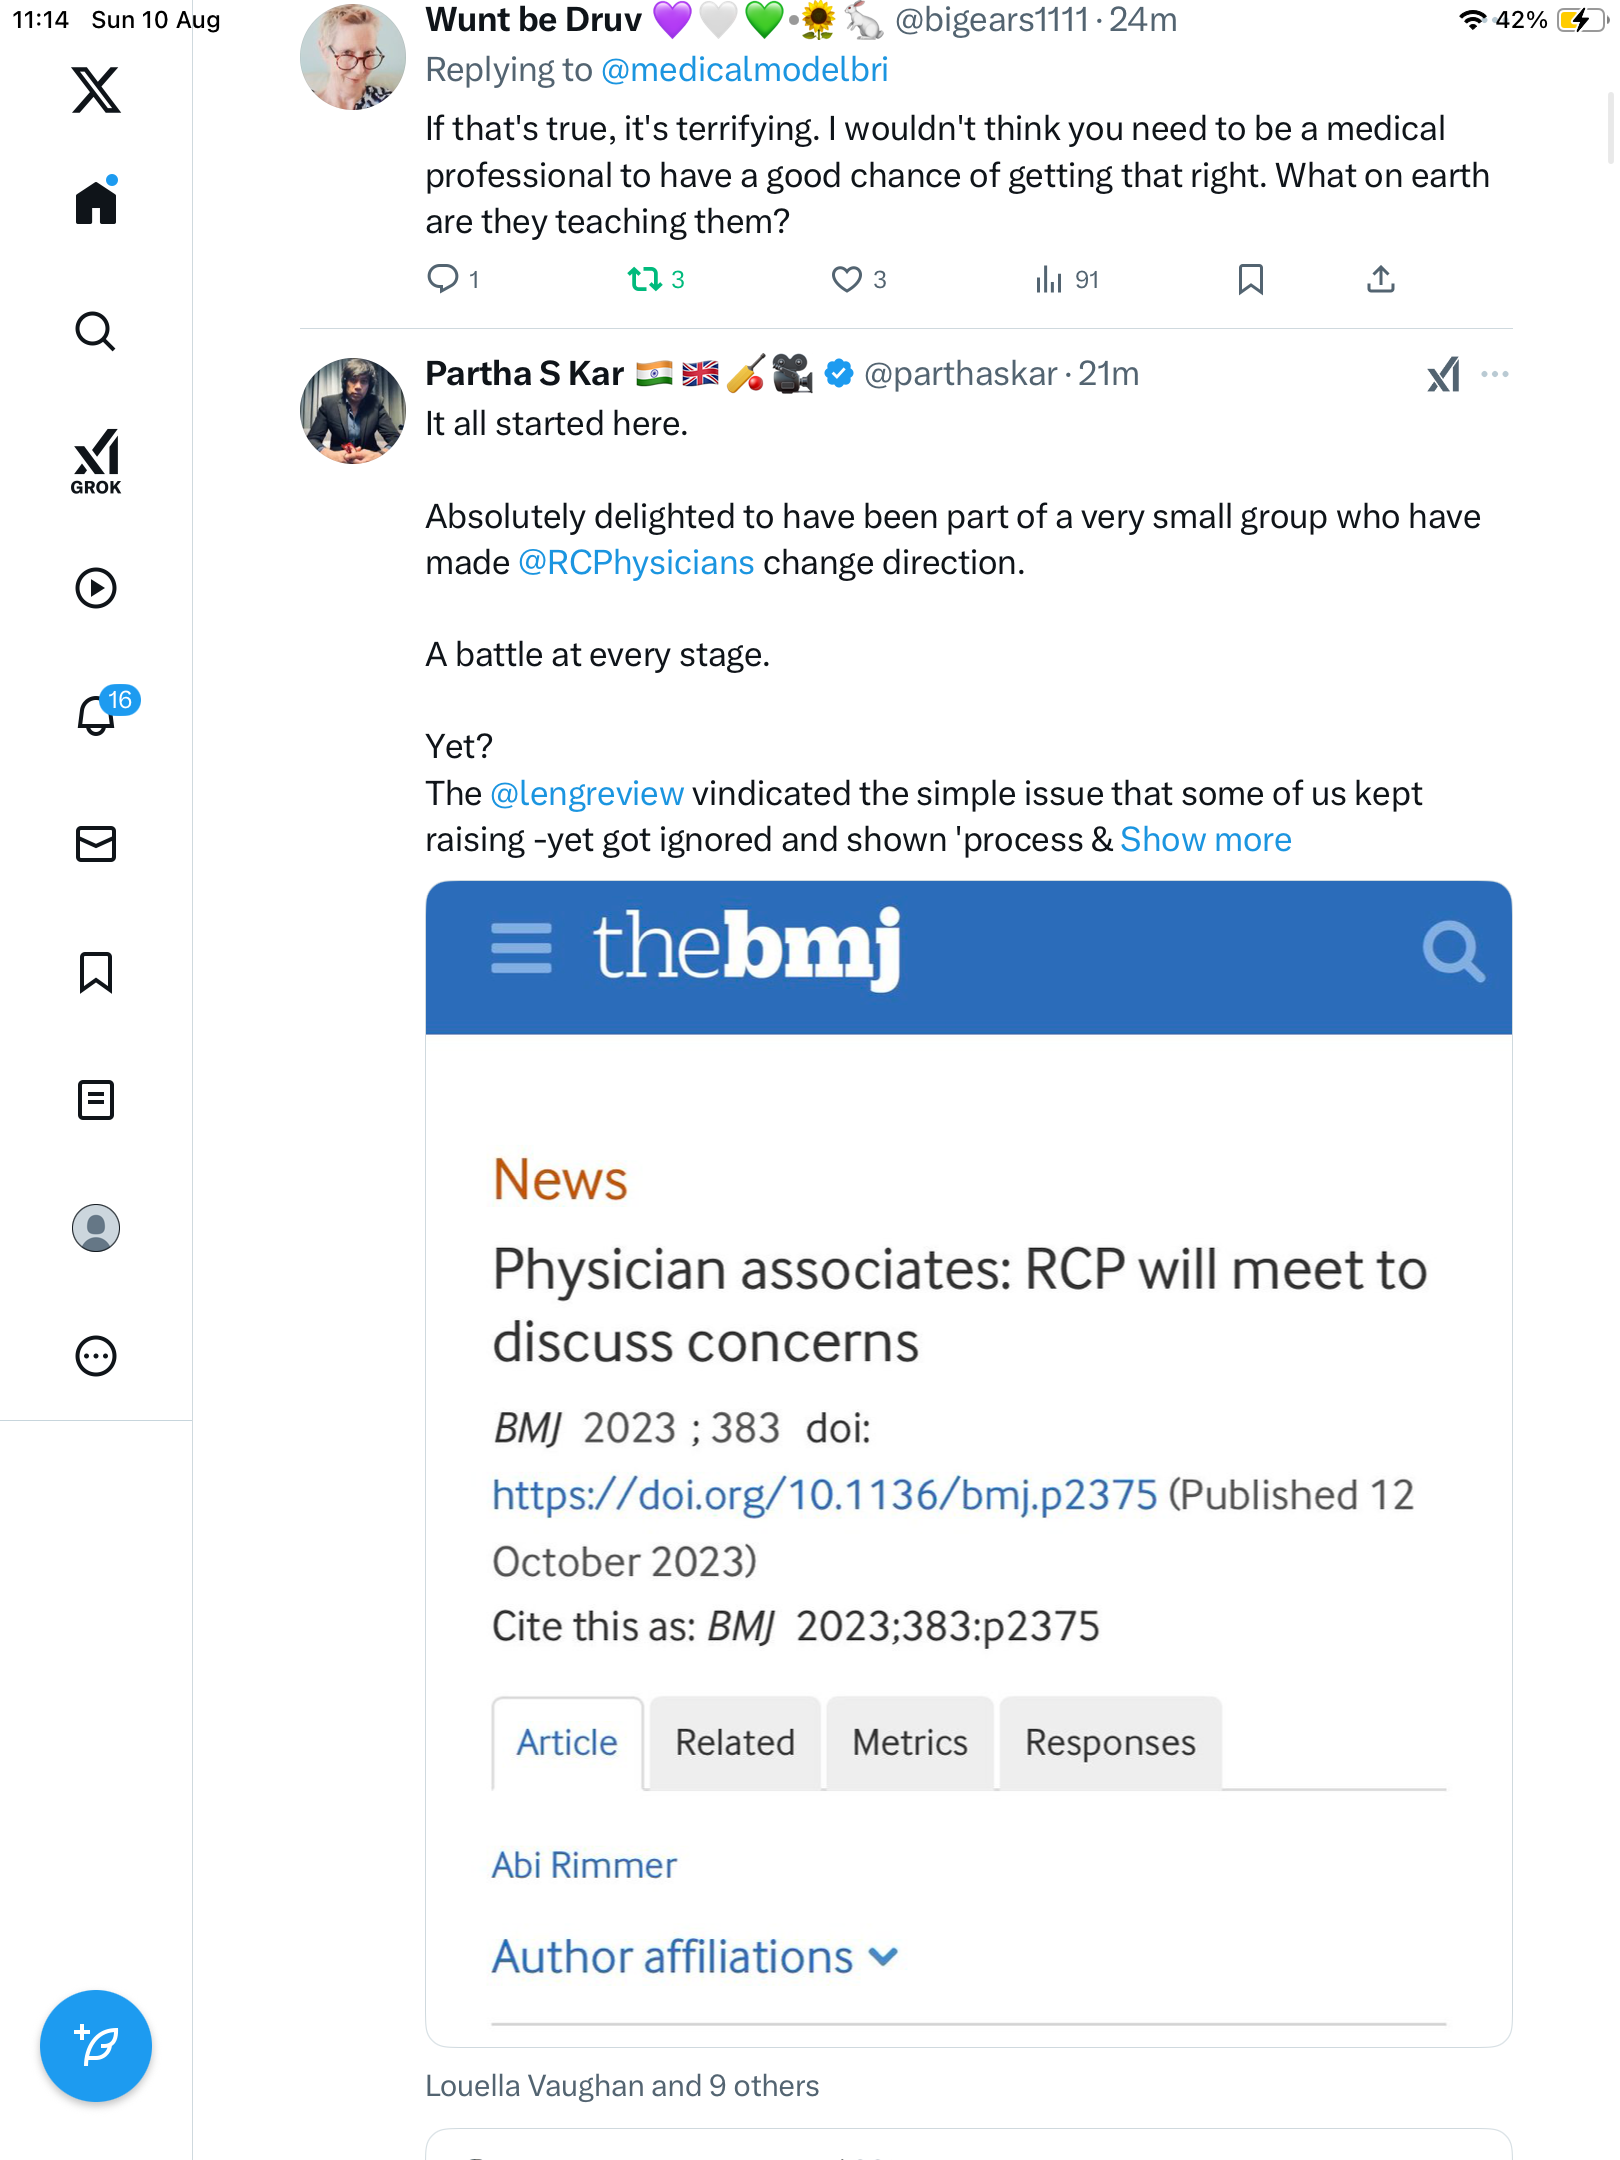This screenshot has width=1620, height=2160.
Task: Open the more options circle in sidebar
Action: pyautogui.click(x=96, y=1356)
